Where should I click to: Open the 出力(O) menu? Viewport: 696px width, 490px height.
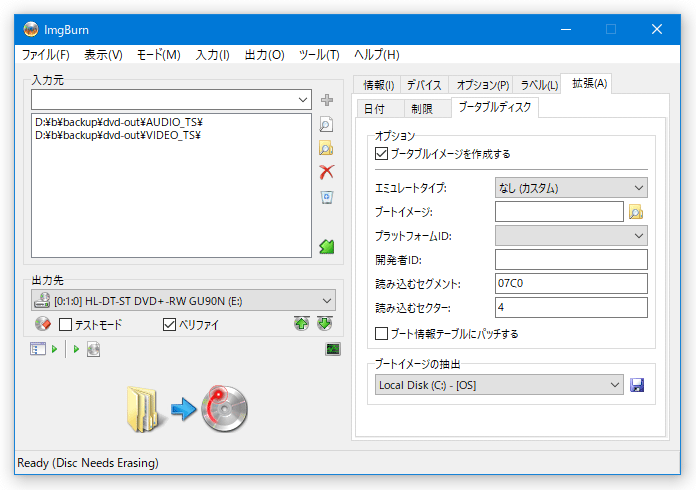[x=265, y=55]
